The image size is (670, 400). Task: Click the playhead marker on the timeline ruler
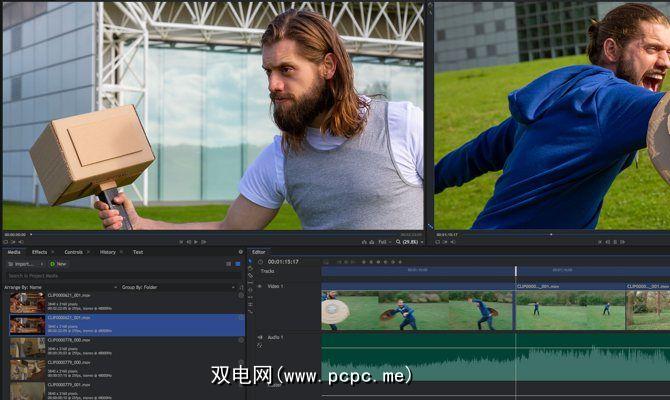pos(516,271)
